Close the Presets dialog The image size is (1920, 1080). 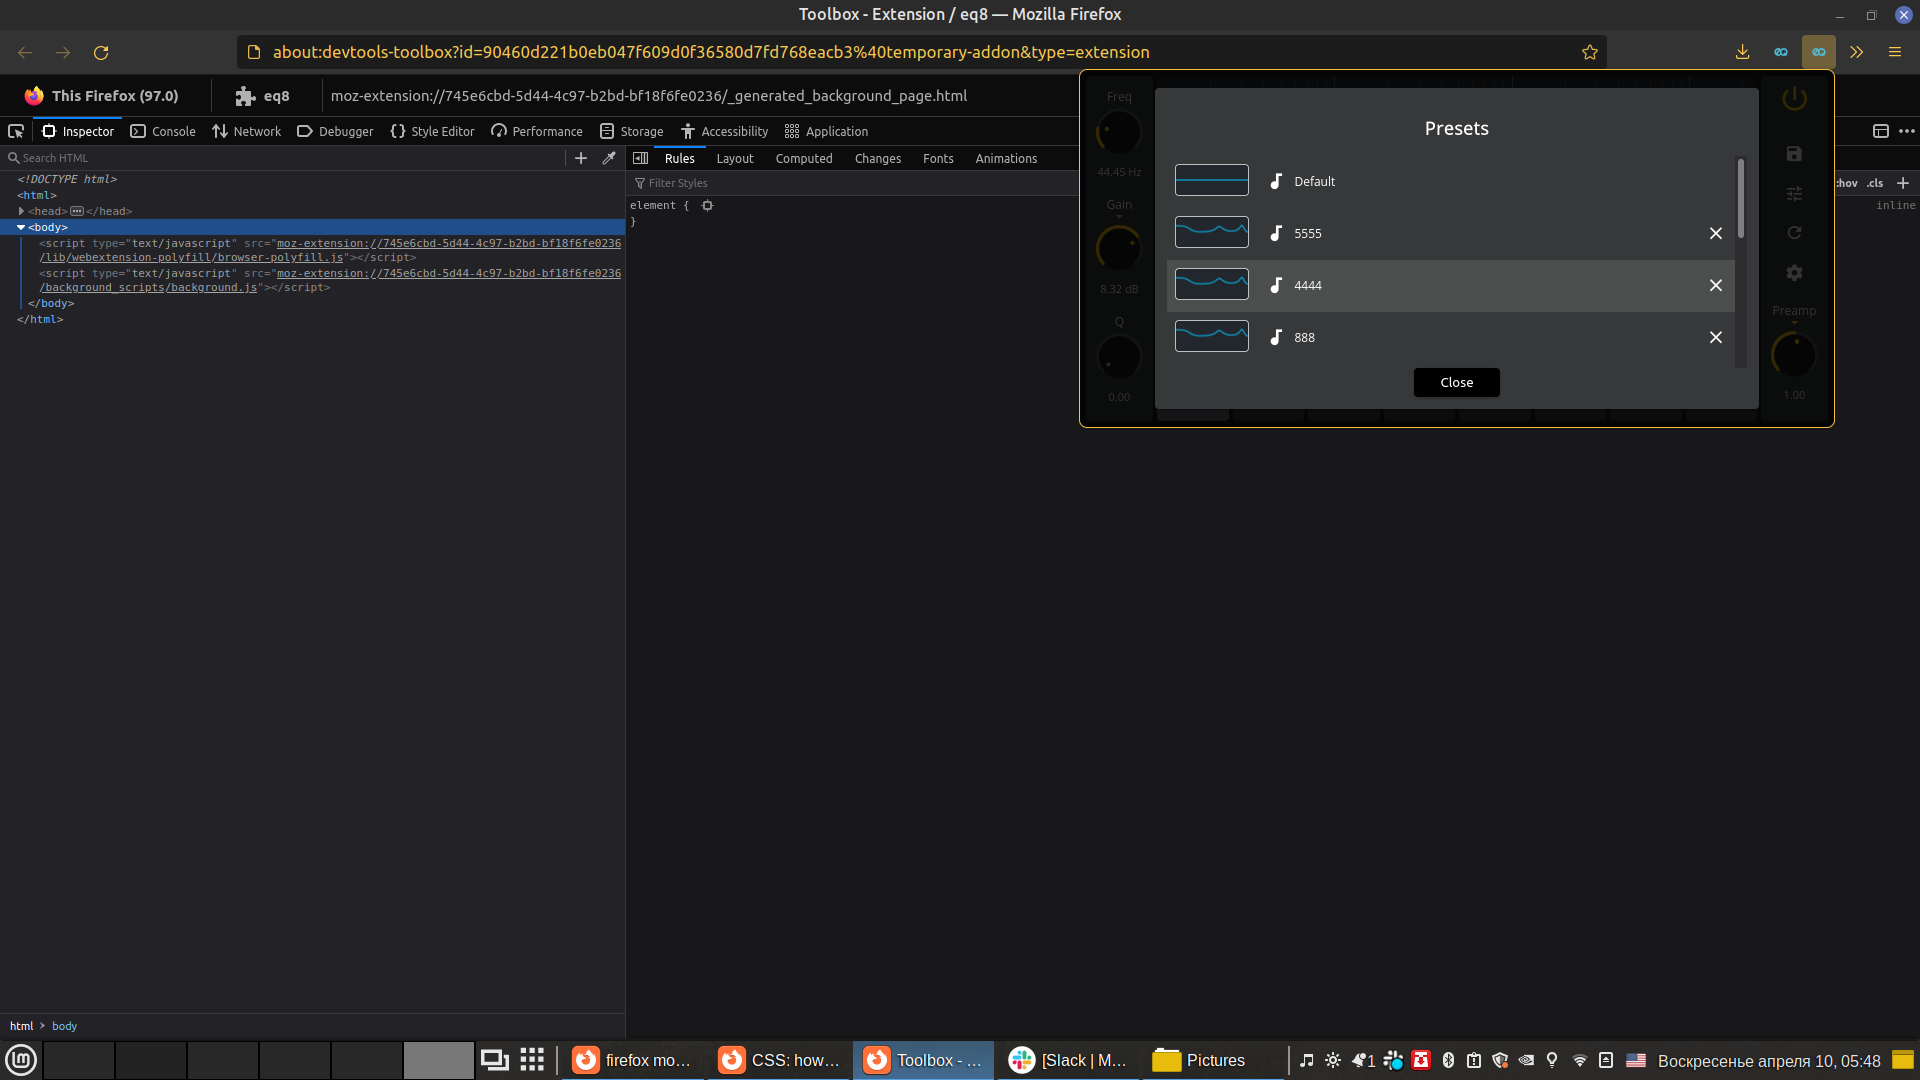(x=1456, y=382)
